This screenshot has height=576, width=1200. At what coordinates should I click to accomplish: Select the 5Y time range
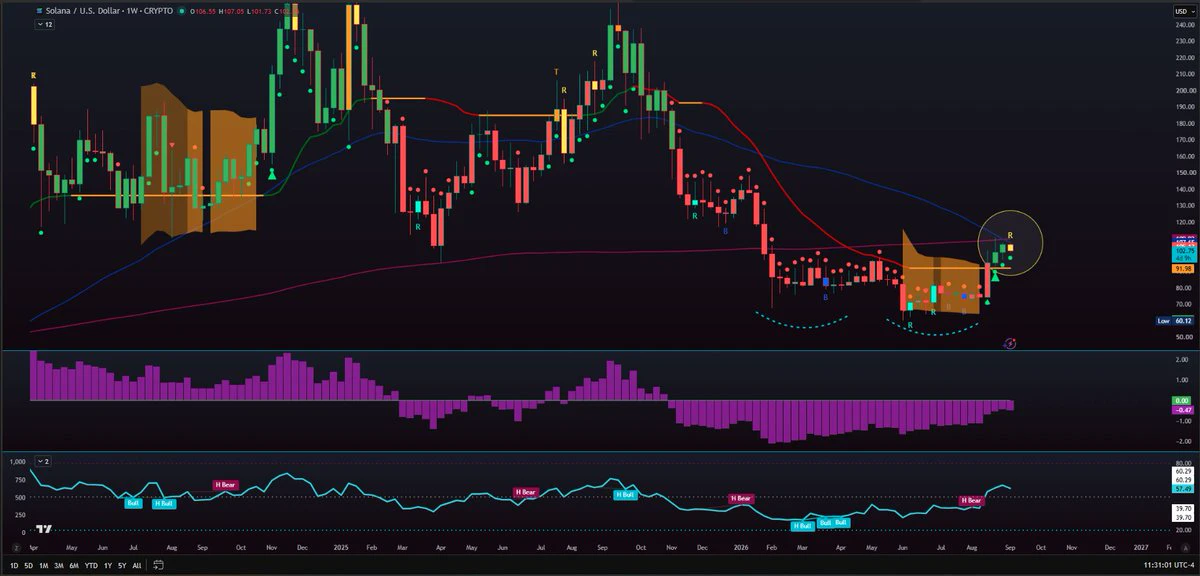click(122, 566)
